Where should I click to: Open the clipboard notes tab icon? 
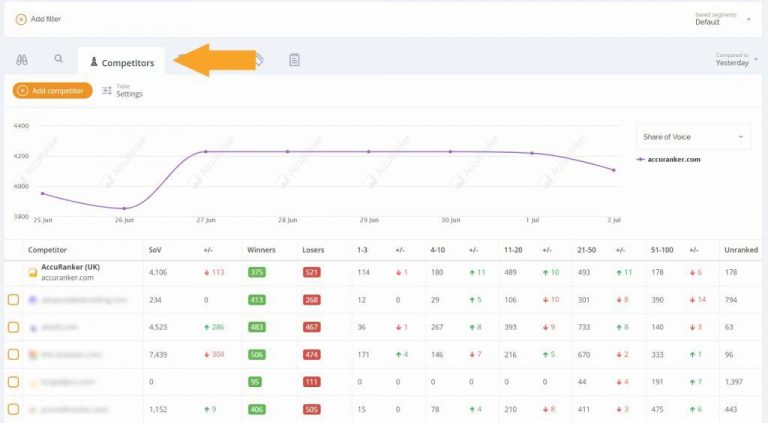[x=294, y=60]
